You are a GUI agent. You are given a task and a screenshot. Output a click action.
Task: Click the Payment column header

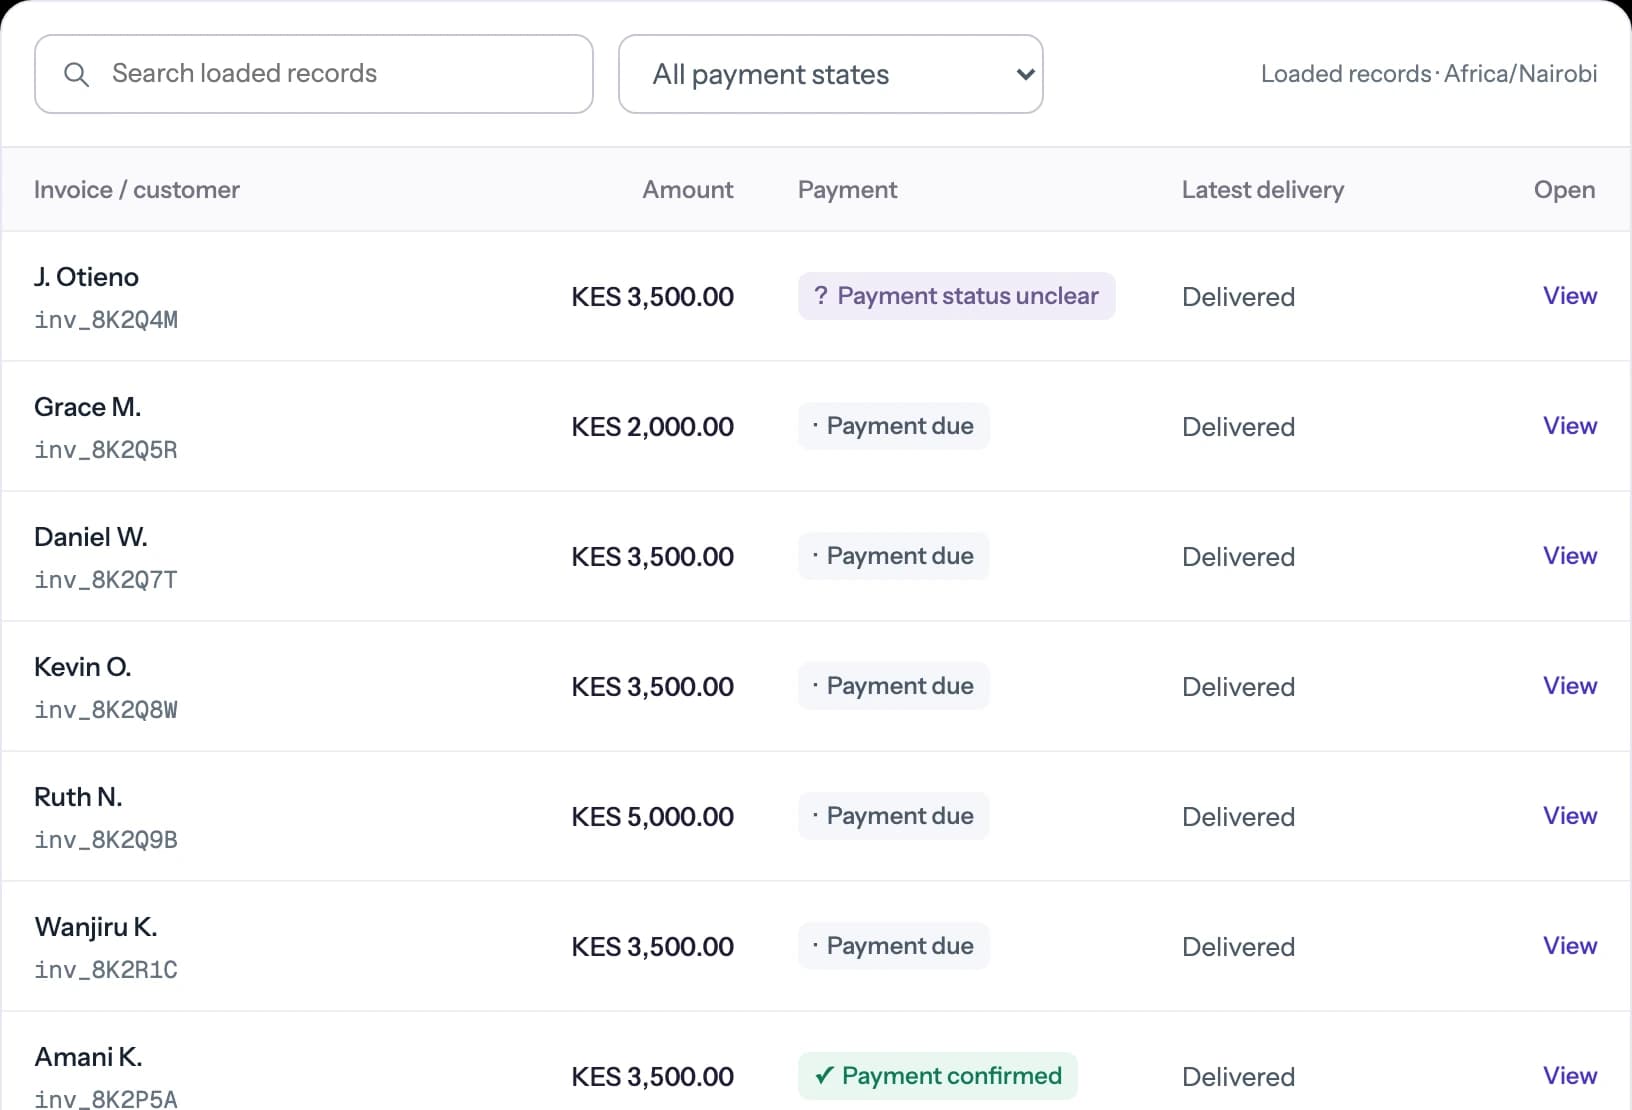pyautogui.click(x=847, y=190)
